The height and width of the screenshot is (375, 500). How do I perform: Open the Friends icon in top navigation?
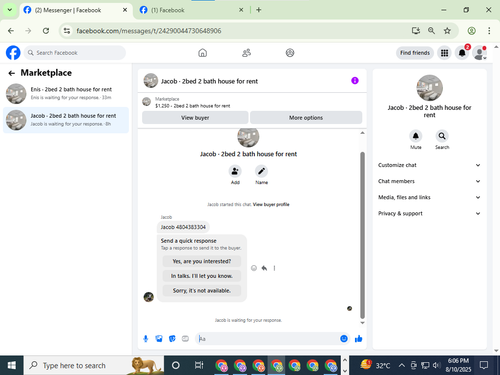pos(246,53)
